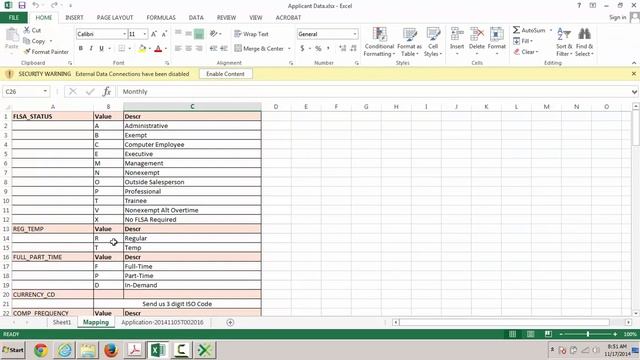This screenshot has height=360, width=640.
Task: Adjust the zoom slider in status bar
Action: (588, 334)
